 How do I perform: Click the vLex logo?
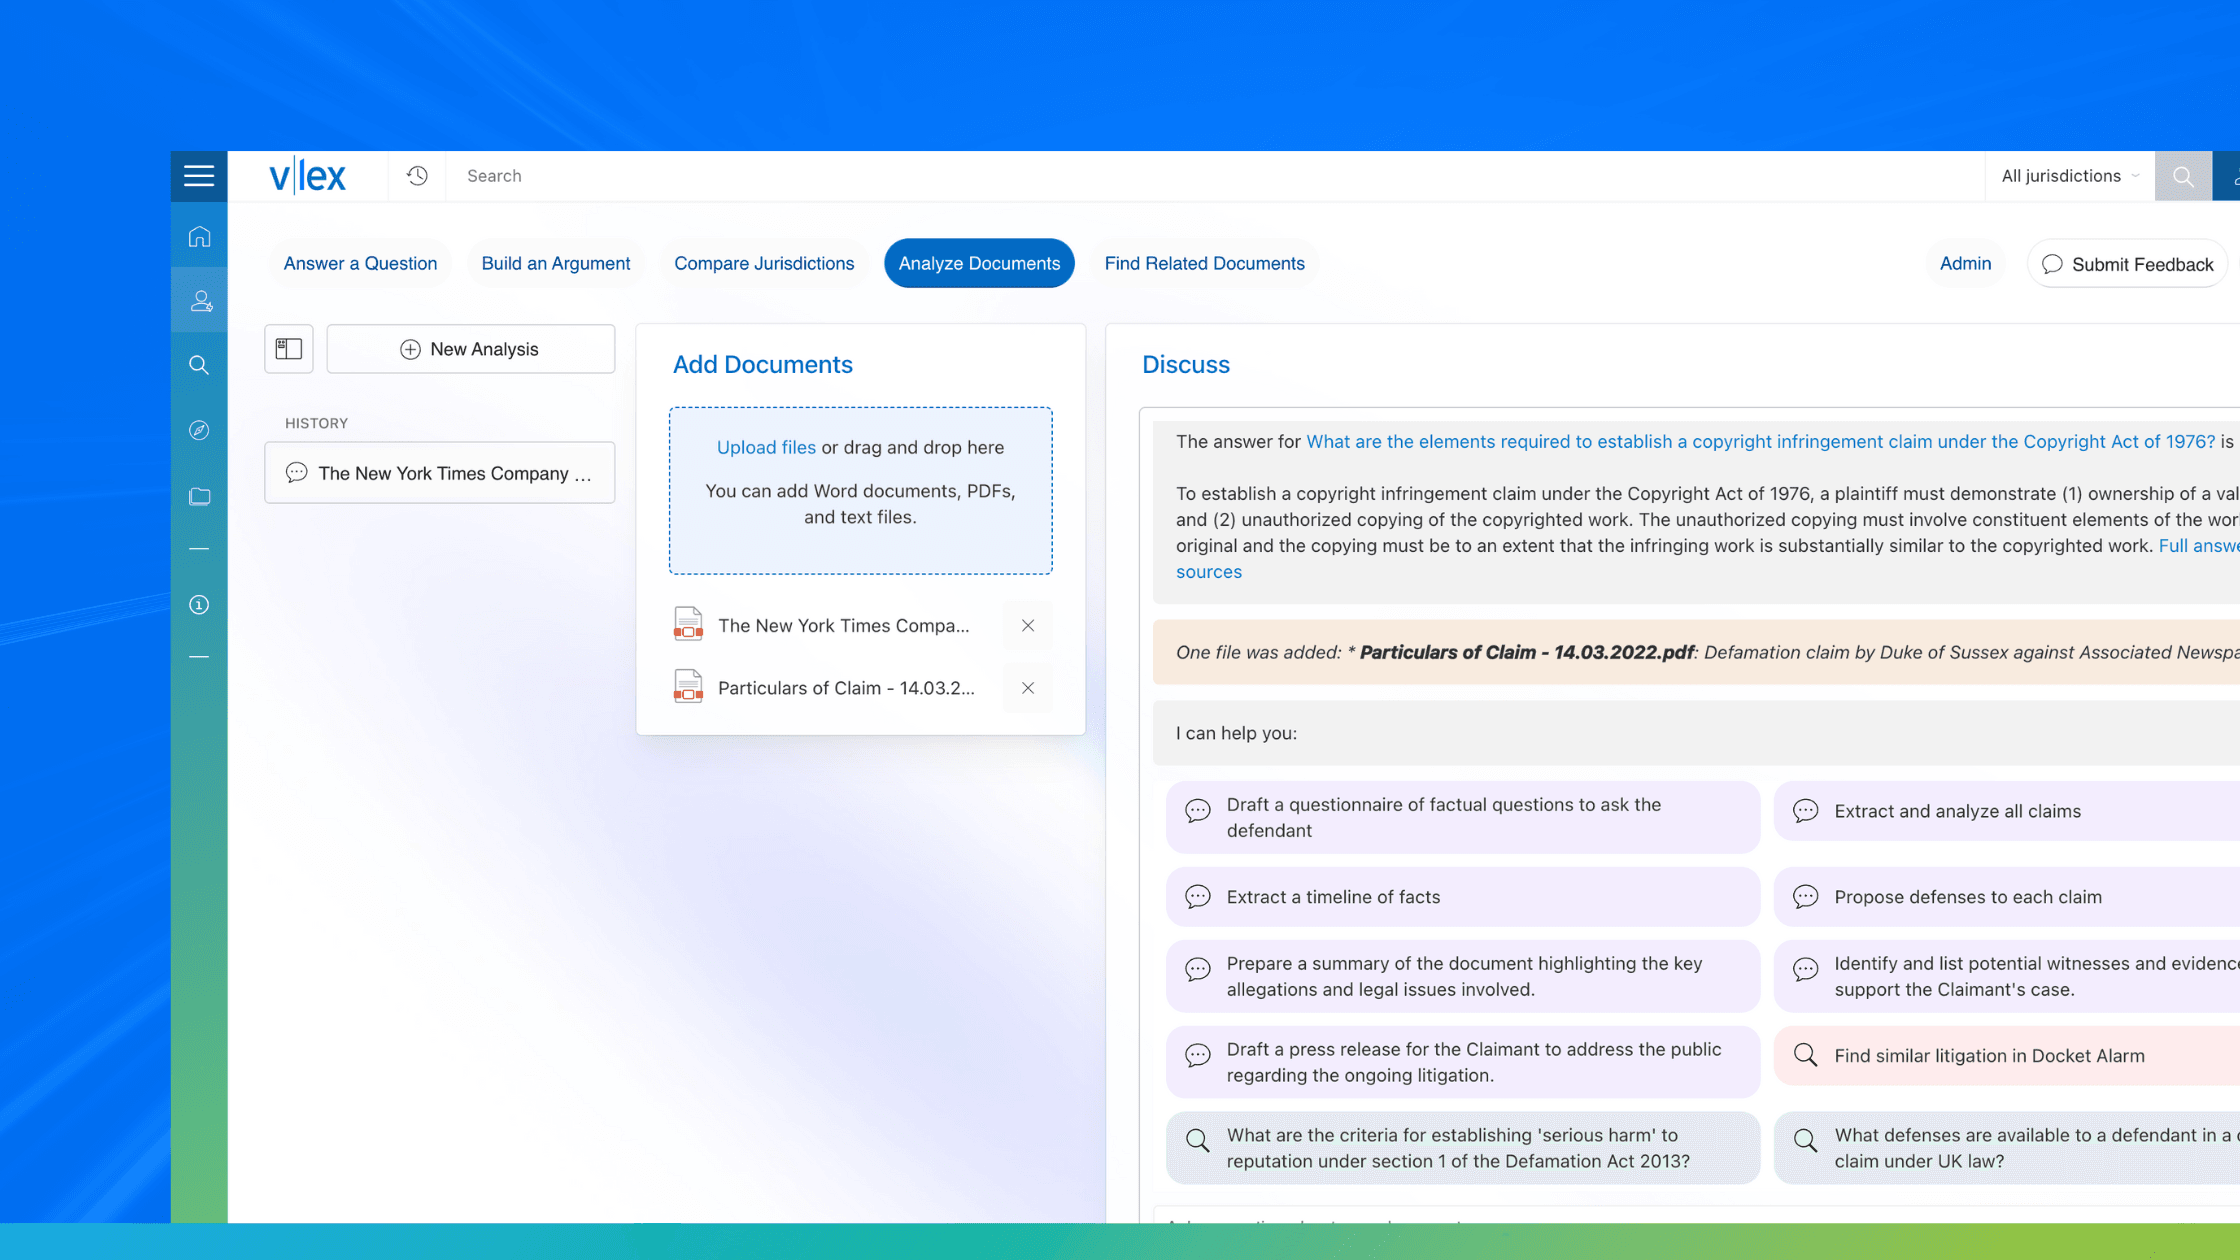point(307,176)
